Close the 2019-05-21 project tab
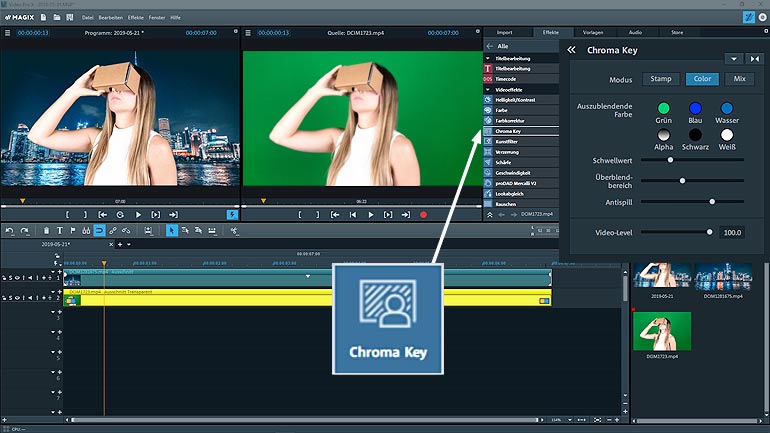The width and height of the screenshot is (770, 433). [x=111, y=244]
